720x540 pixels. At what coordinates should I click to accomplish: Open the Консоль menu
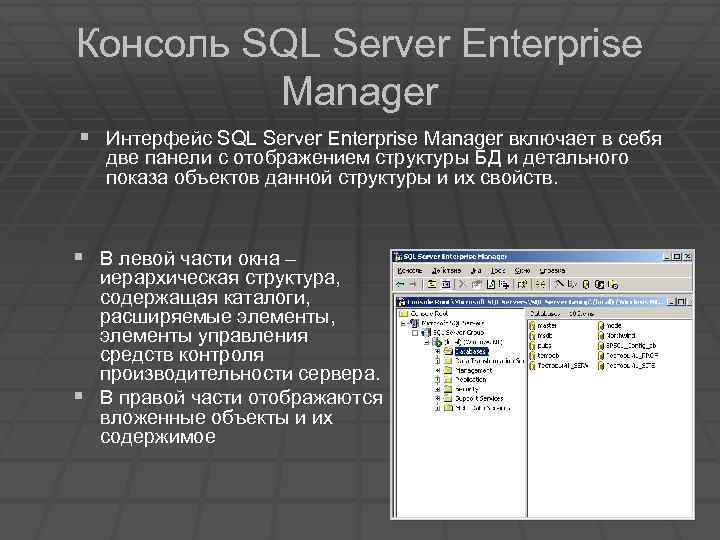point(410,270)
